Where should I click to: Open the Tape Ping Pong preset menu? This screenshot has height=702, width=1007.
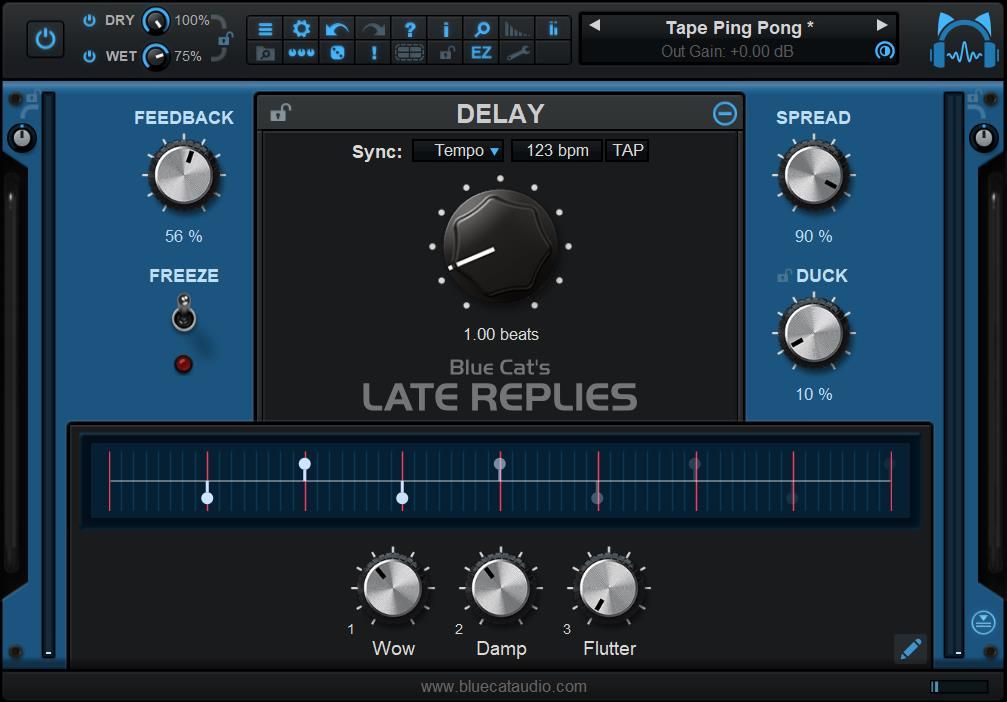[739, 27]
